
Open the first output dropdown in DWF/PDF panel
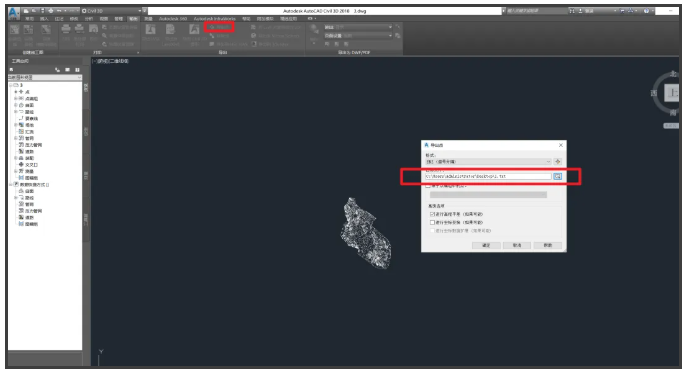pyautogui.click(x=358, y=27)
